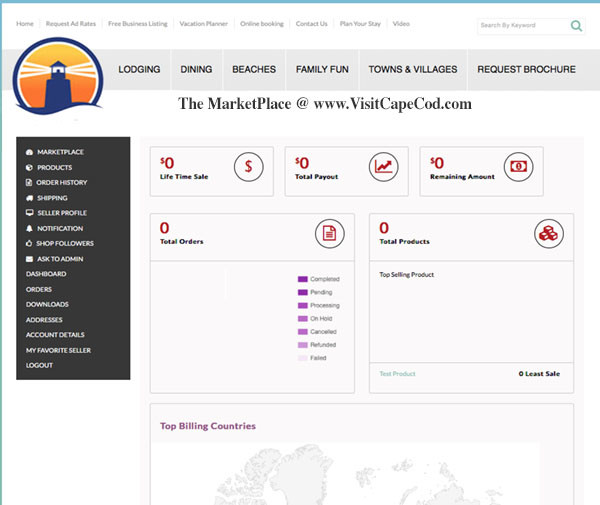Click the Products sidebar globe icon

[x=29, y=168]
